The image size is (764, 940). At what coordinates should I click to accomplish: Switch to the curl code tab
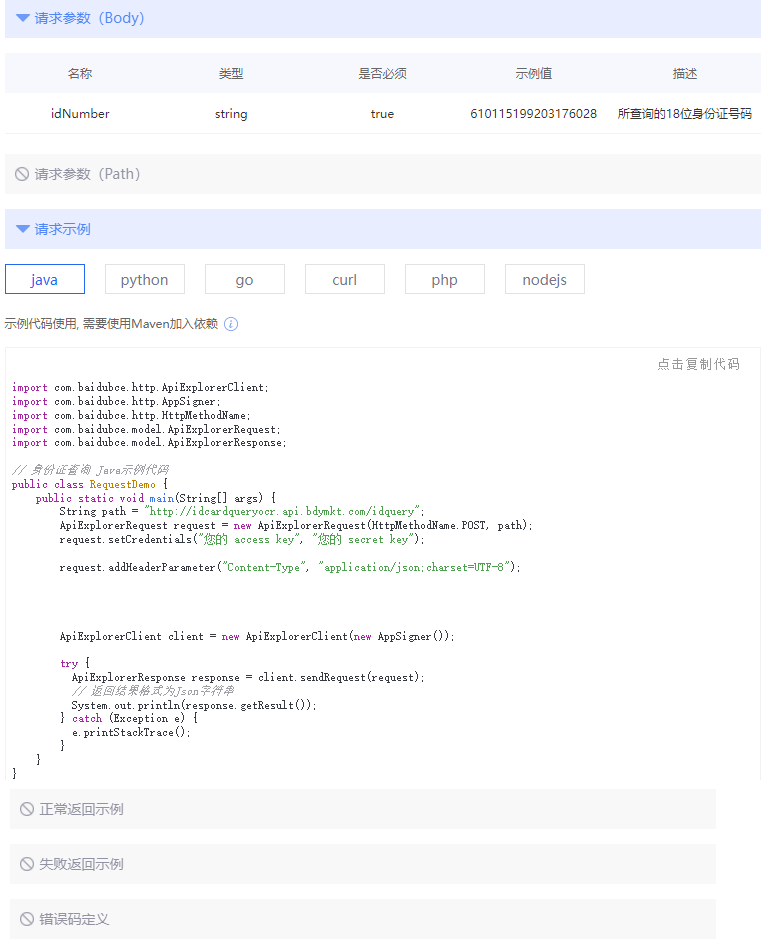tap(345, 279)
